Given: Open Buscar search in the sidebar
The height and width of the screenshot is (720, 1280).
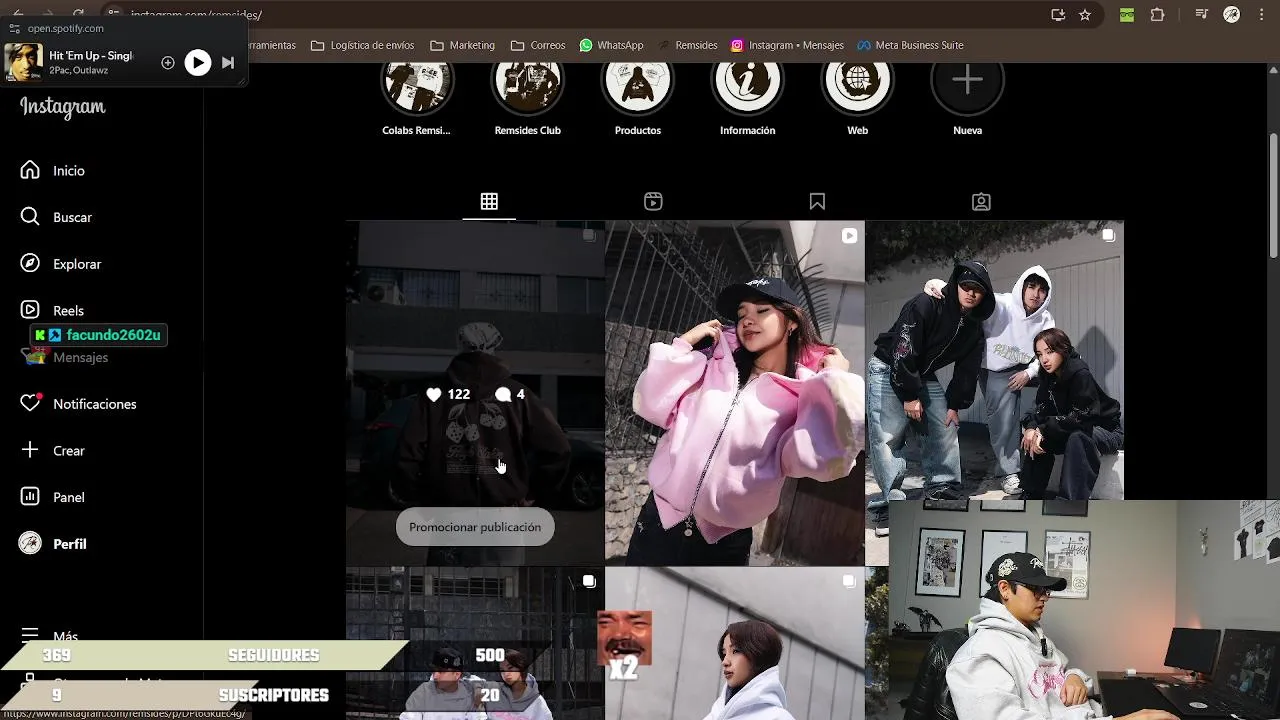Looking at the screenshot, I should (56, 217).
